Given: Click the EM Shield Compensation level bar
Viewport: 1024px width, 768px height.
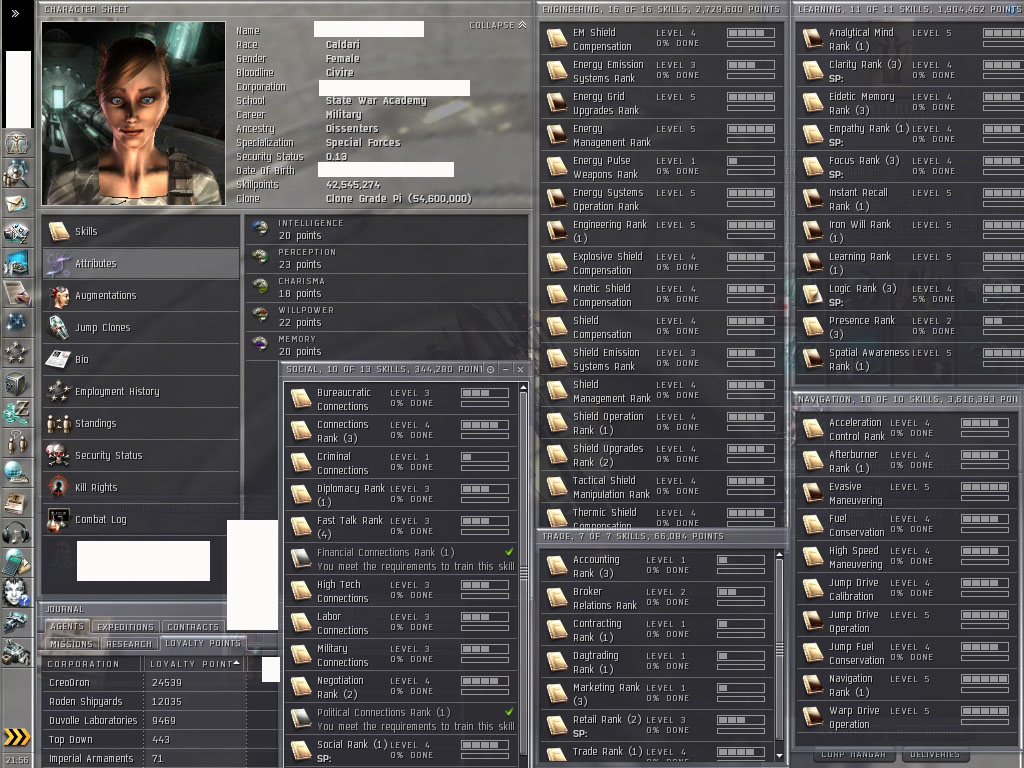Looking at the screenshot, I should [751, 33].
